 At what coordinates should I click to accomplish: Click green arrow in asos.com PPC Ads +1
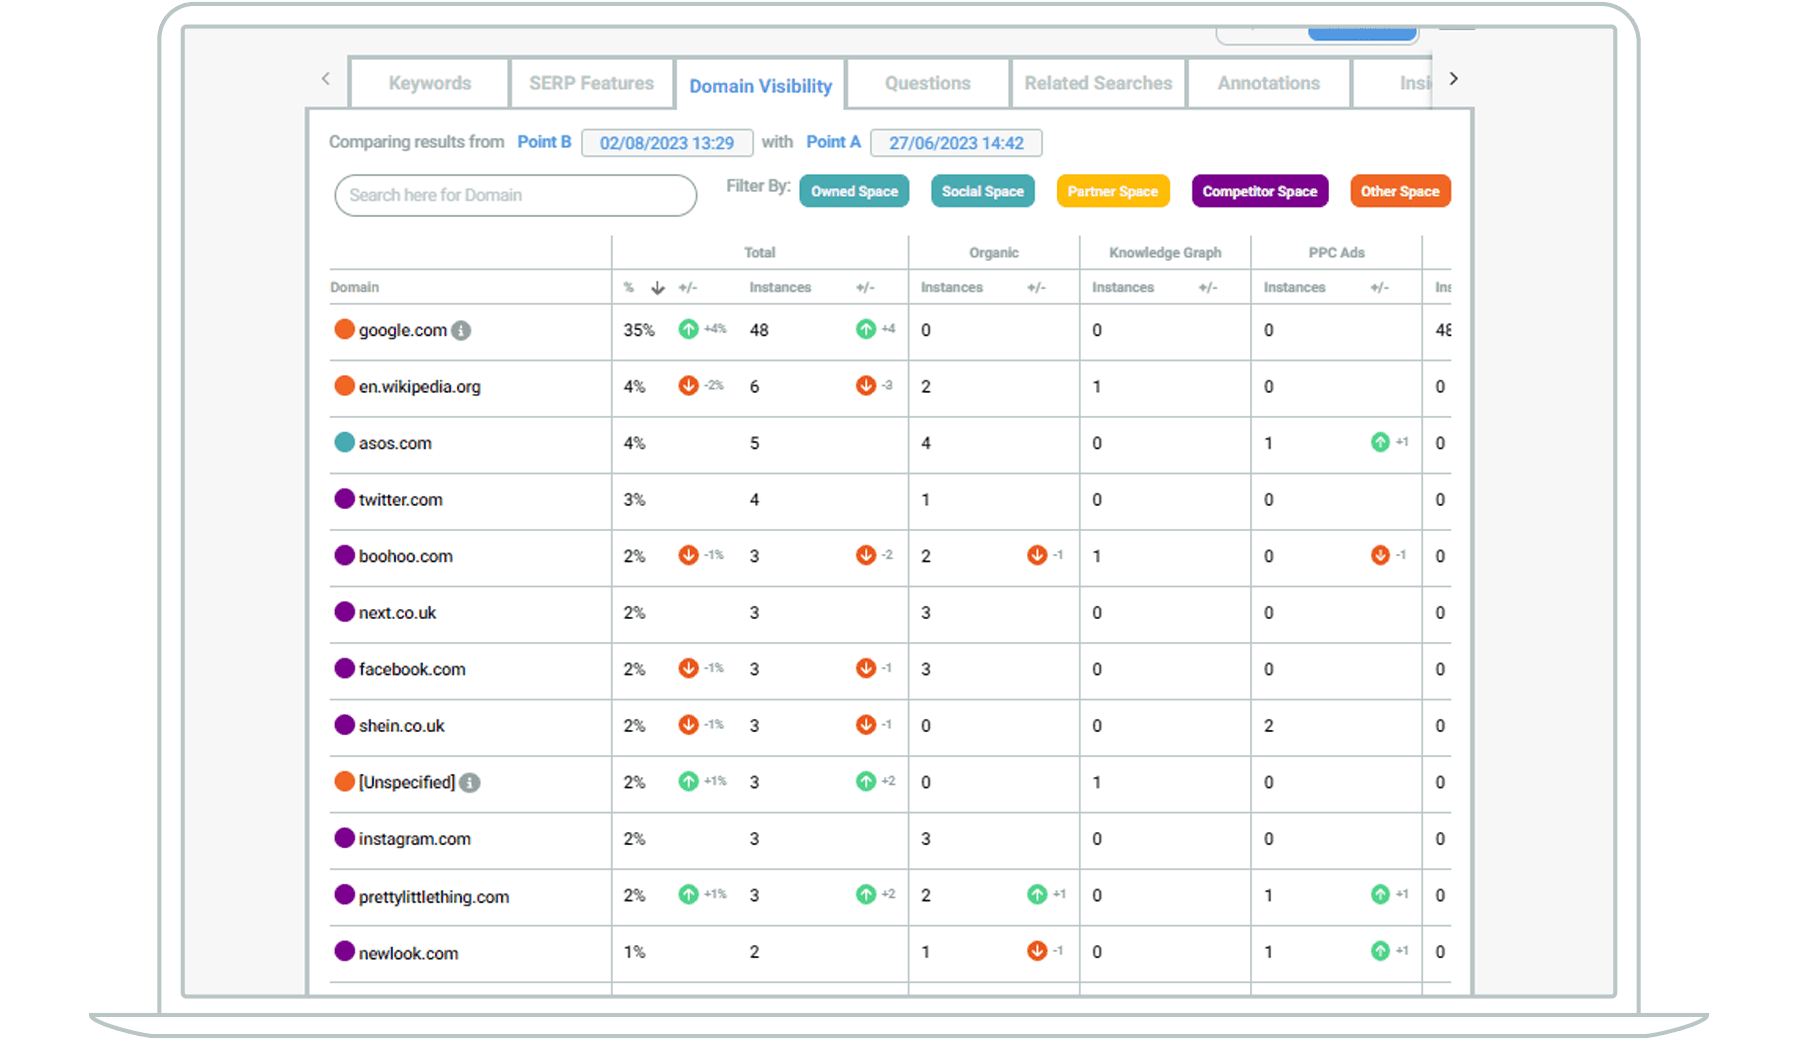[x=1380, y=442]
